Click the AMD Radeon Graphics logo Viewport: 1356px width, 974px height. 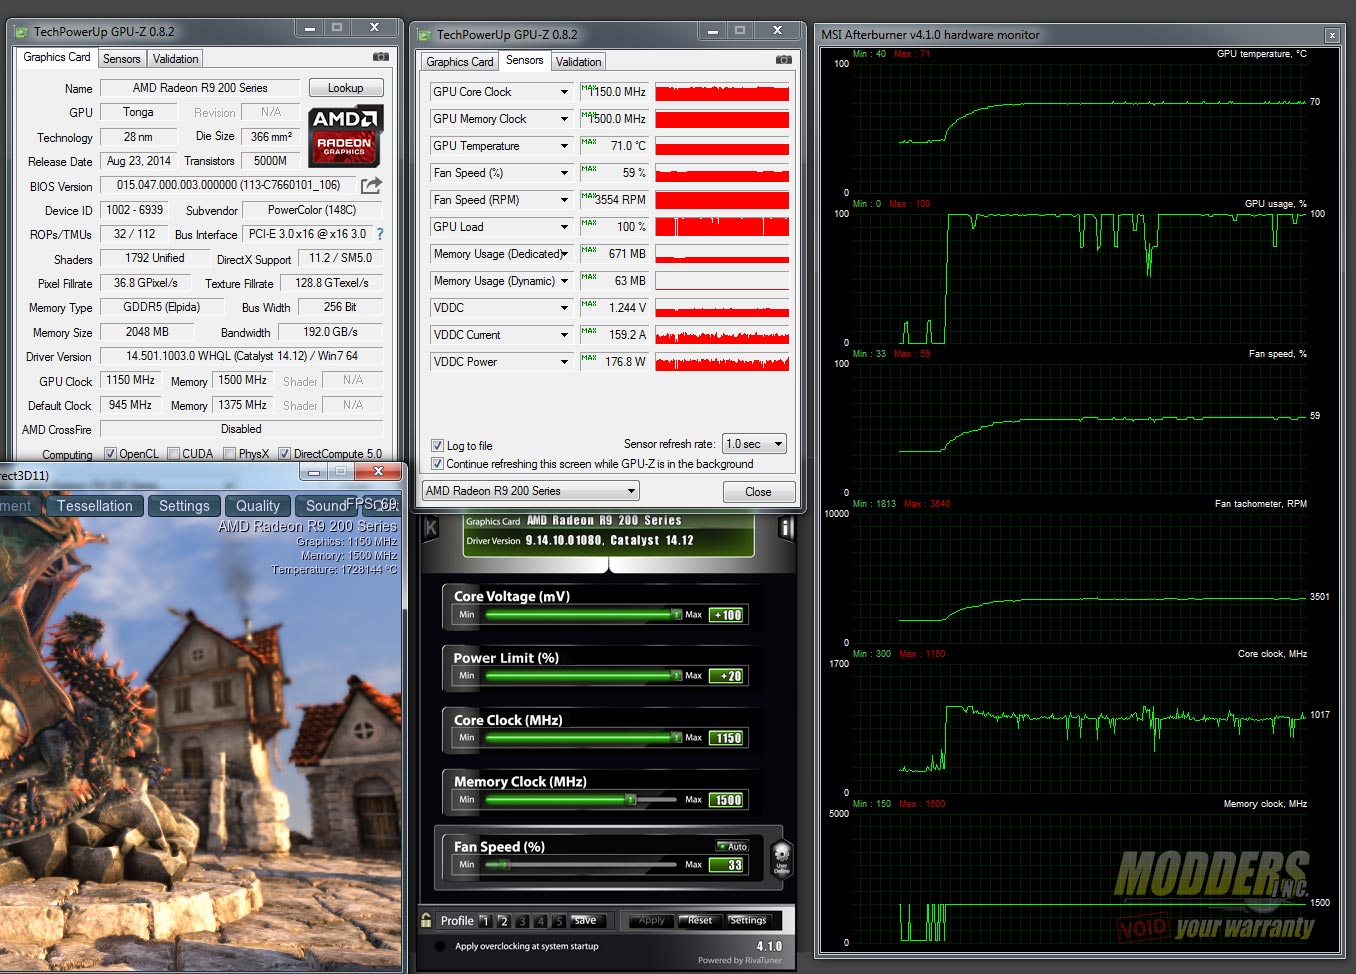click(345, 136)
